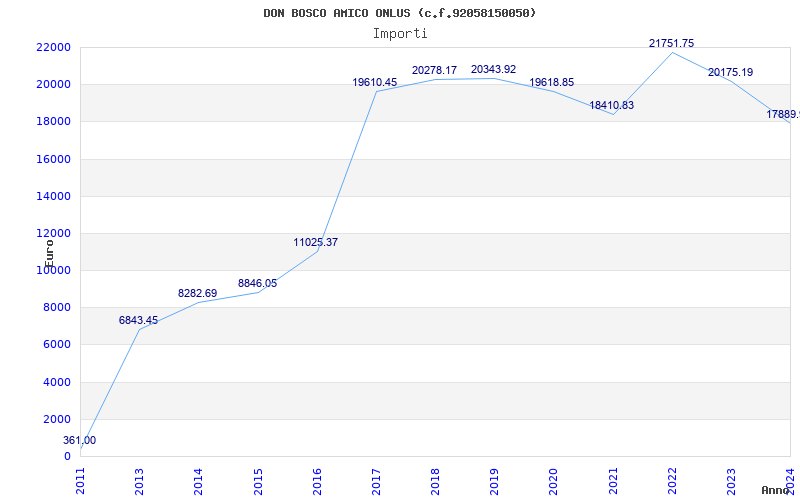Click the data label 8846.05
This screenshot has height=500, width=800.
click(x=257, y=283)
